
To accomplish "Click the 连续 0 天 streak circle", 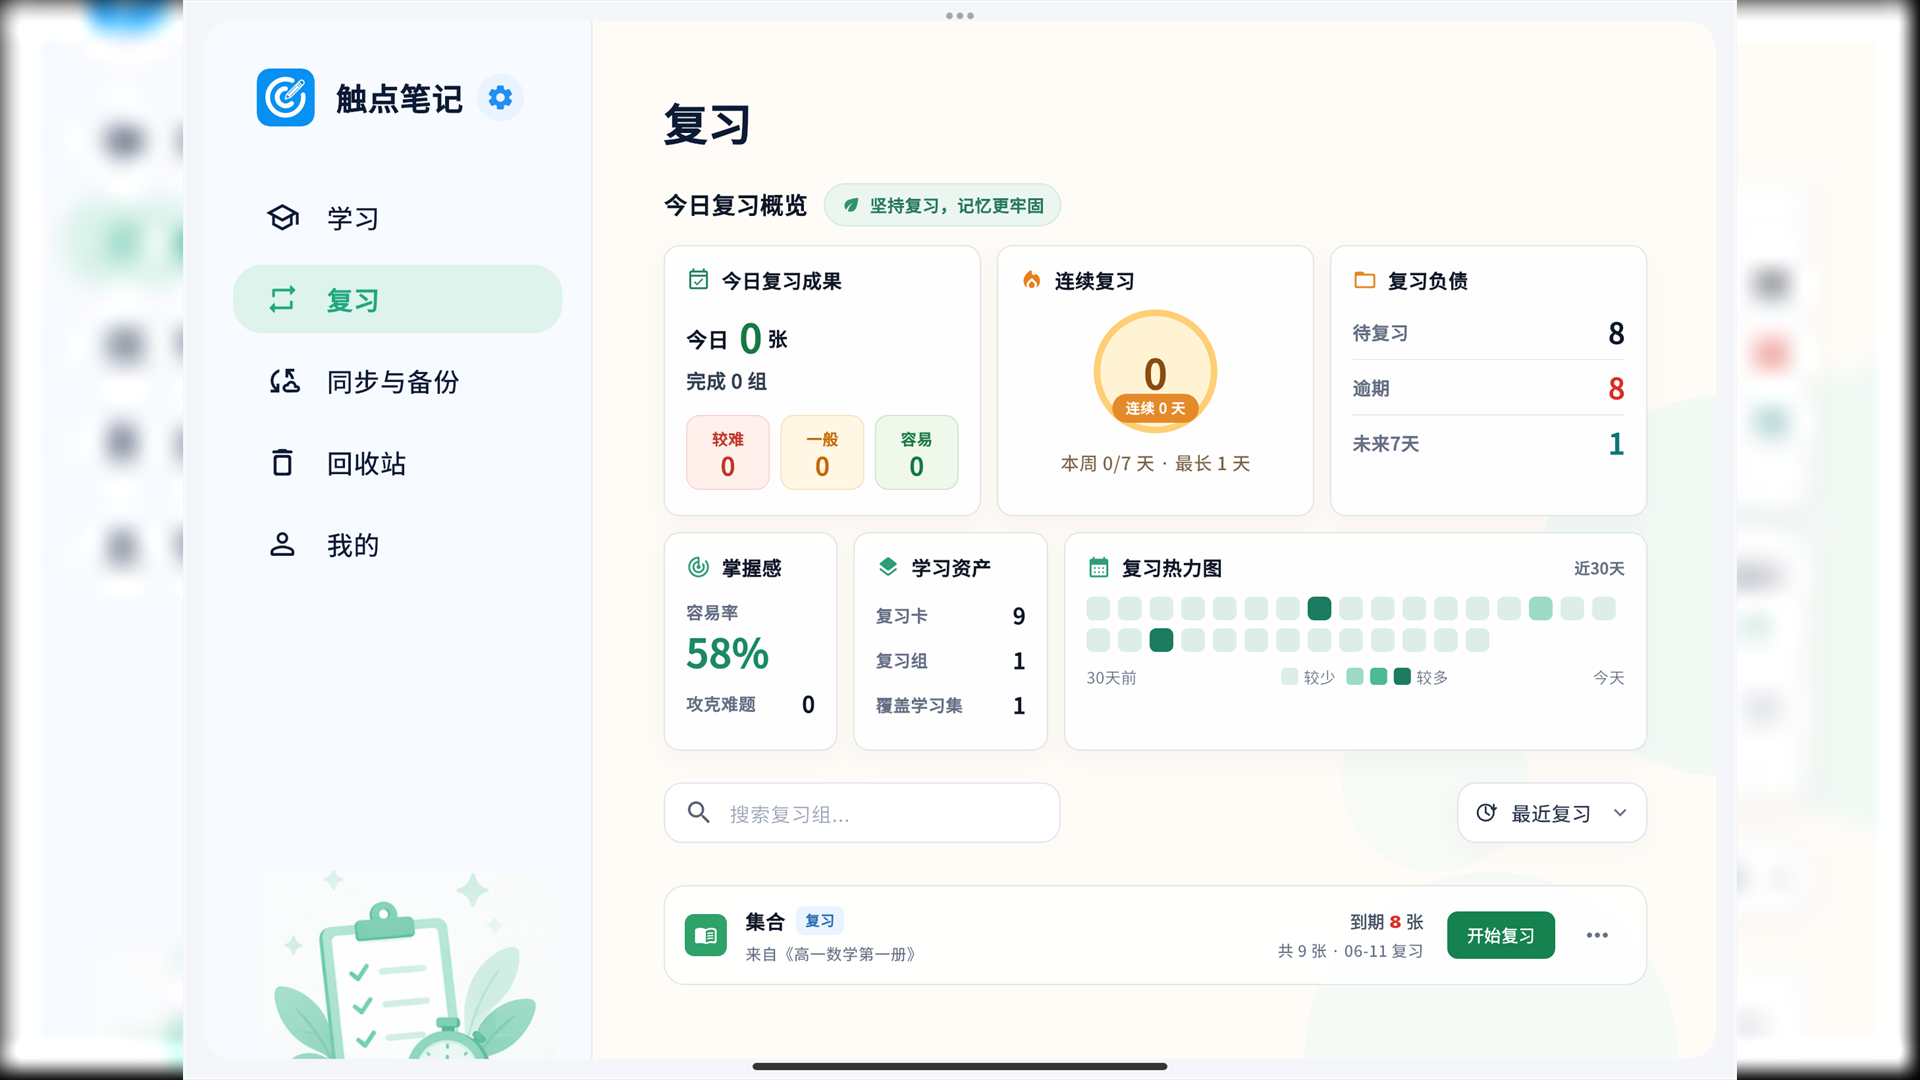I will pos(1155,371).
